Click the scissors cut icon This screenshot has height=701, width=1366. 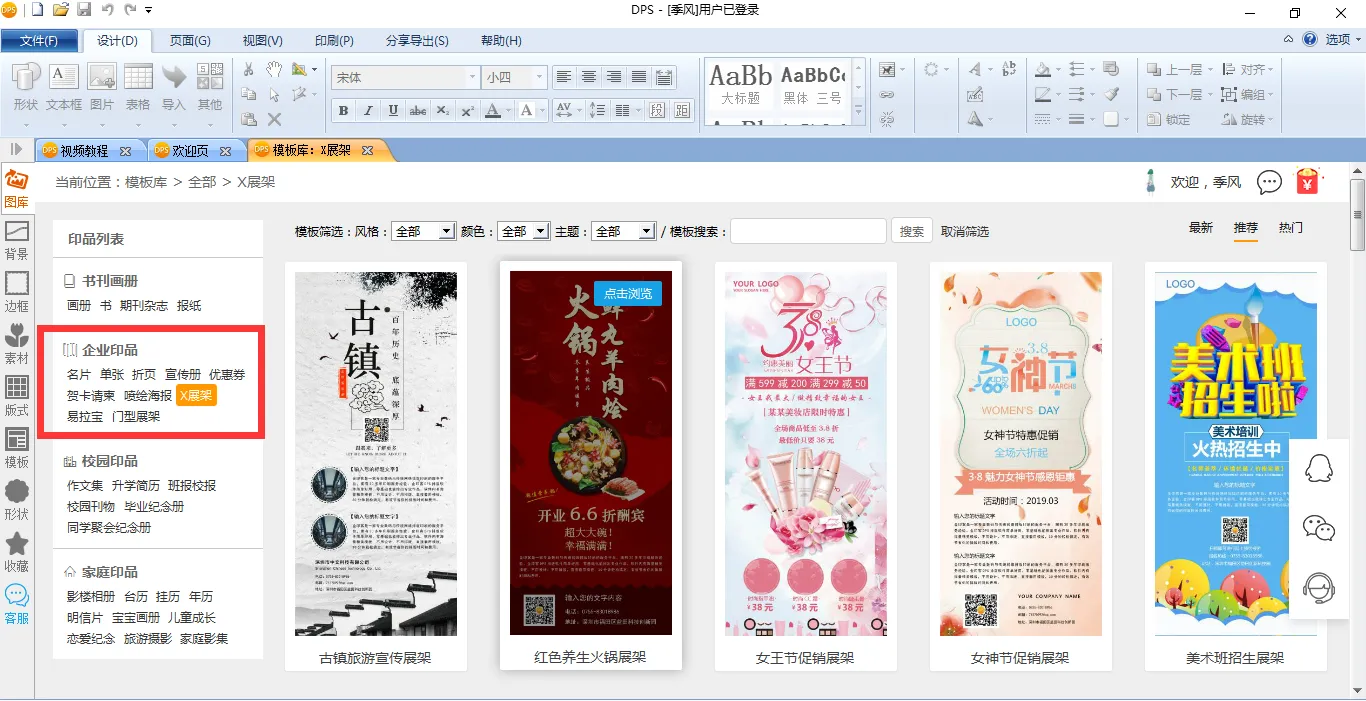(x=249, y=70)
